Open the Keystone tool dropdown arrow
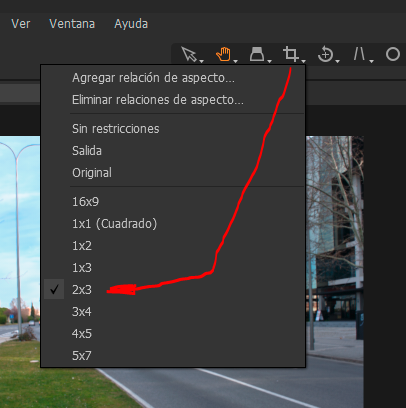 tap(371, 61)
